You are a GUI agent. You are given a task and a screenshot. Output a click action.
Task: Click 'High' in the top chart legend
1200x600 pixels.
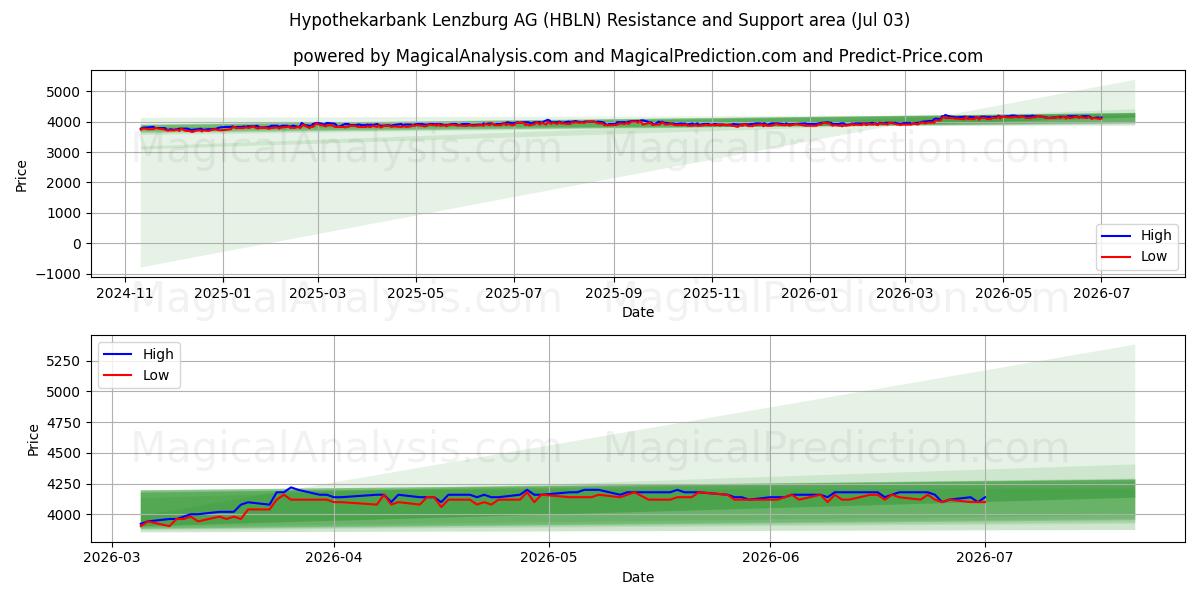(1156, 236)
